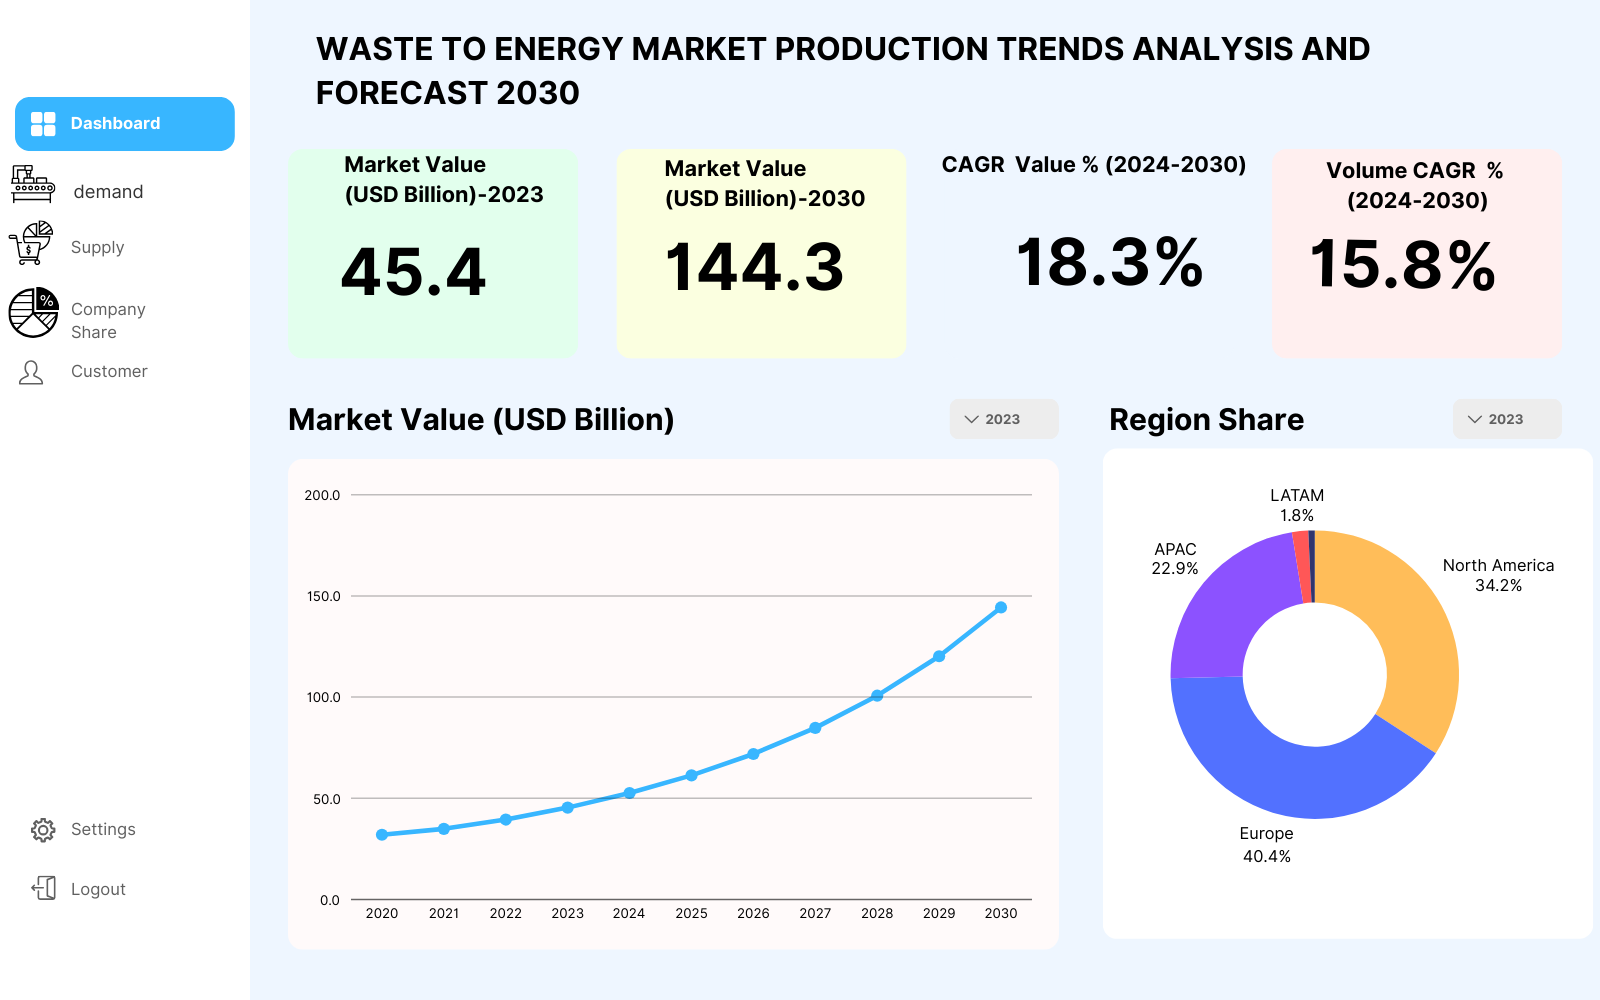Click the Settings gear icon
The width and height of the screenshot is (1600, 1000).
[43, 830]
